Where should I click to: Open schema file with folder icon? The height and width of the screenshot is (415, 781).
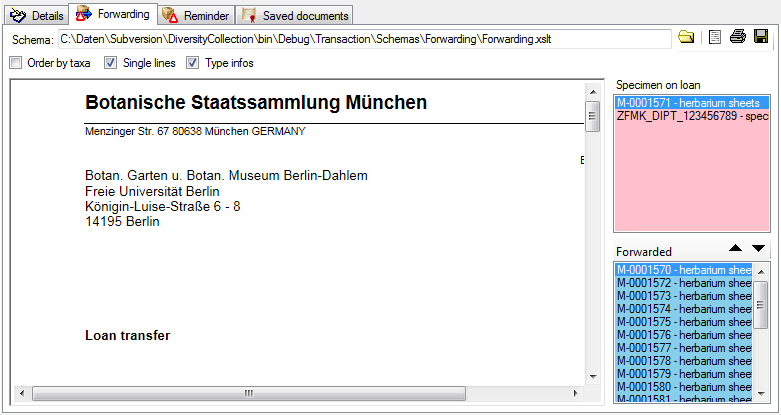click(x=686, y=37)
